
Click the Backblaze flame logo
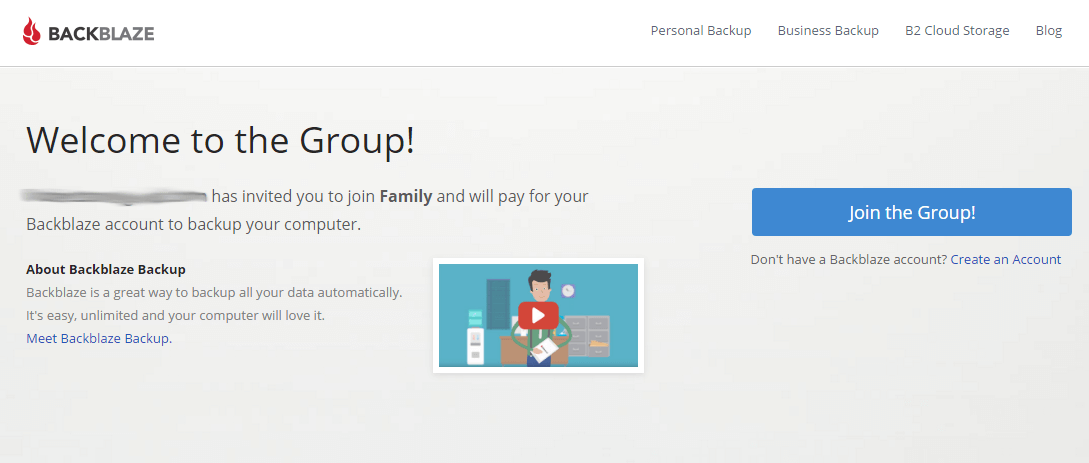pos(31,32)
